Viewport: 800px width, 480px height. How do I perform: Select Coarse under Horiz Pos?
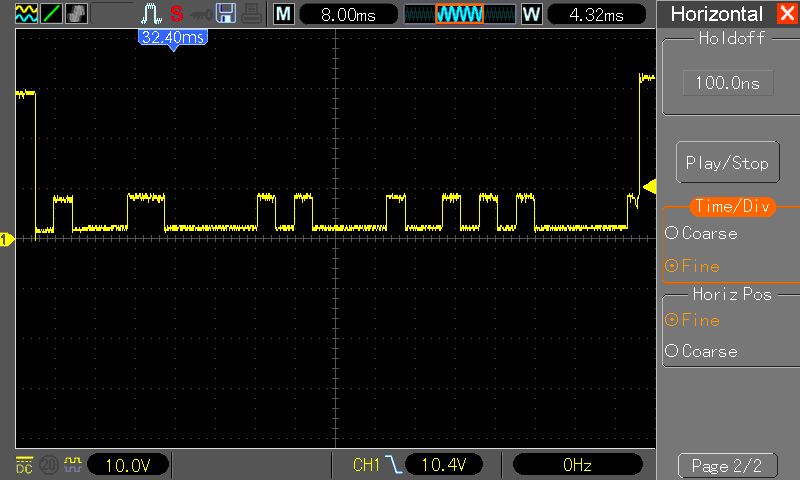pyautogui.click(x=701, y=351)
